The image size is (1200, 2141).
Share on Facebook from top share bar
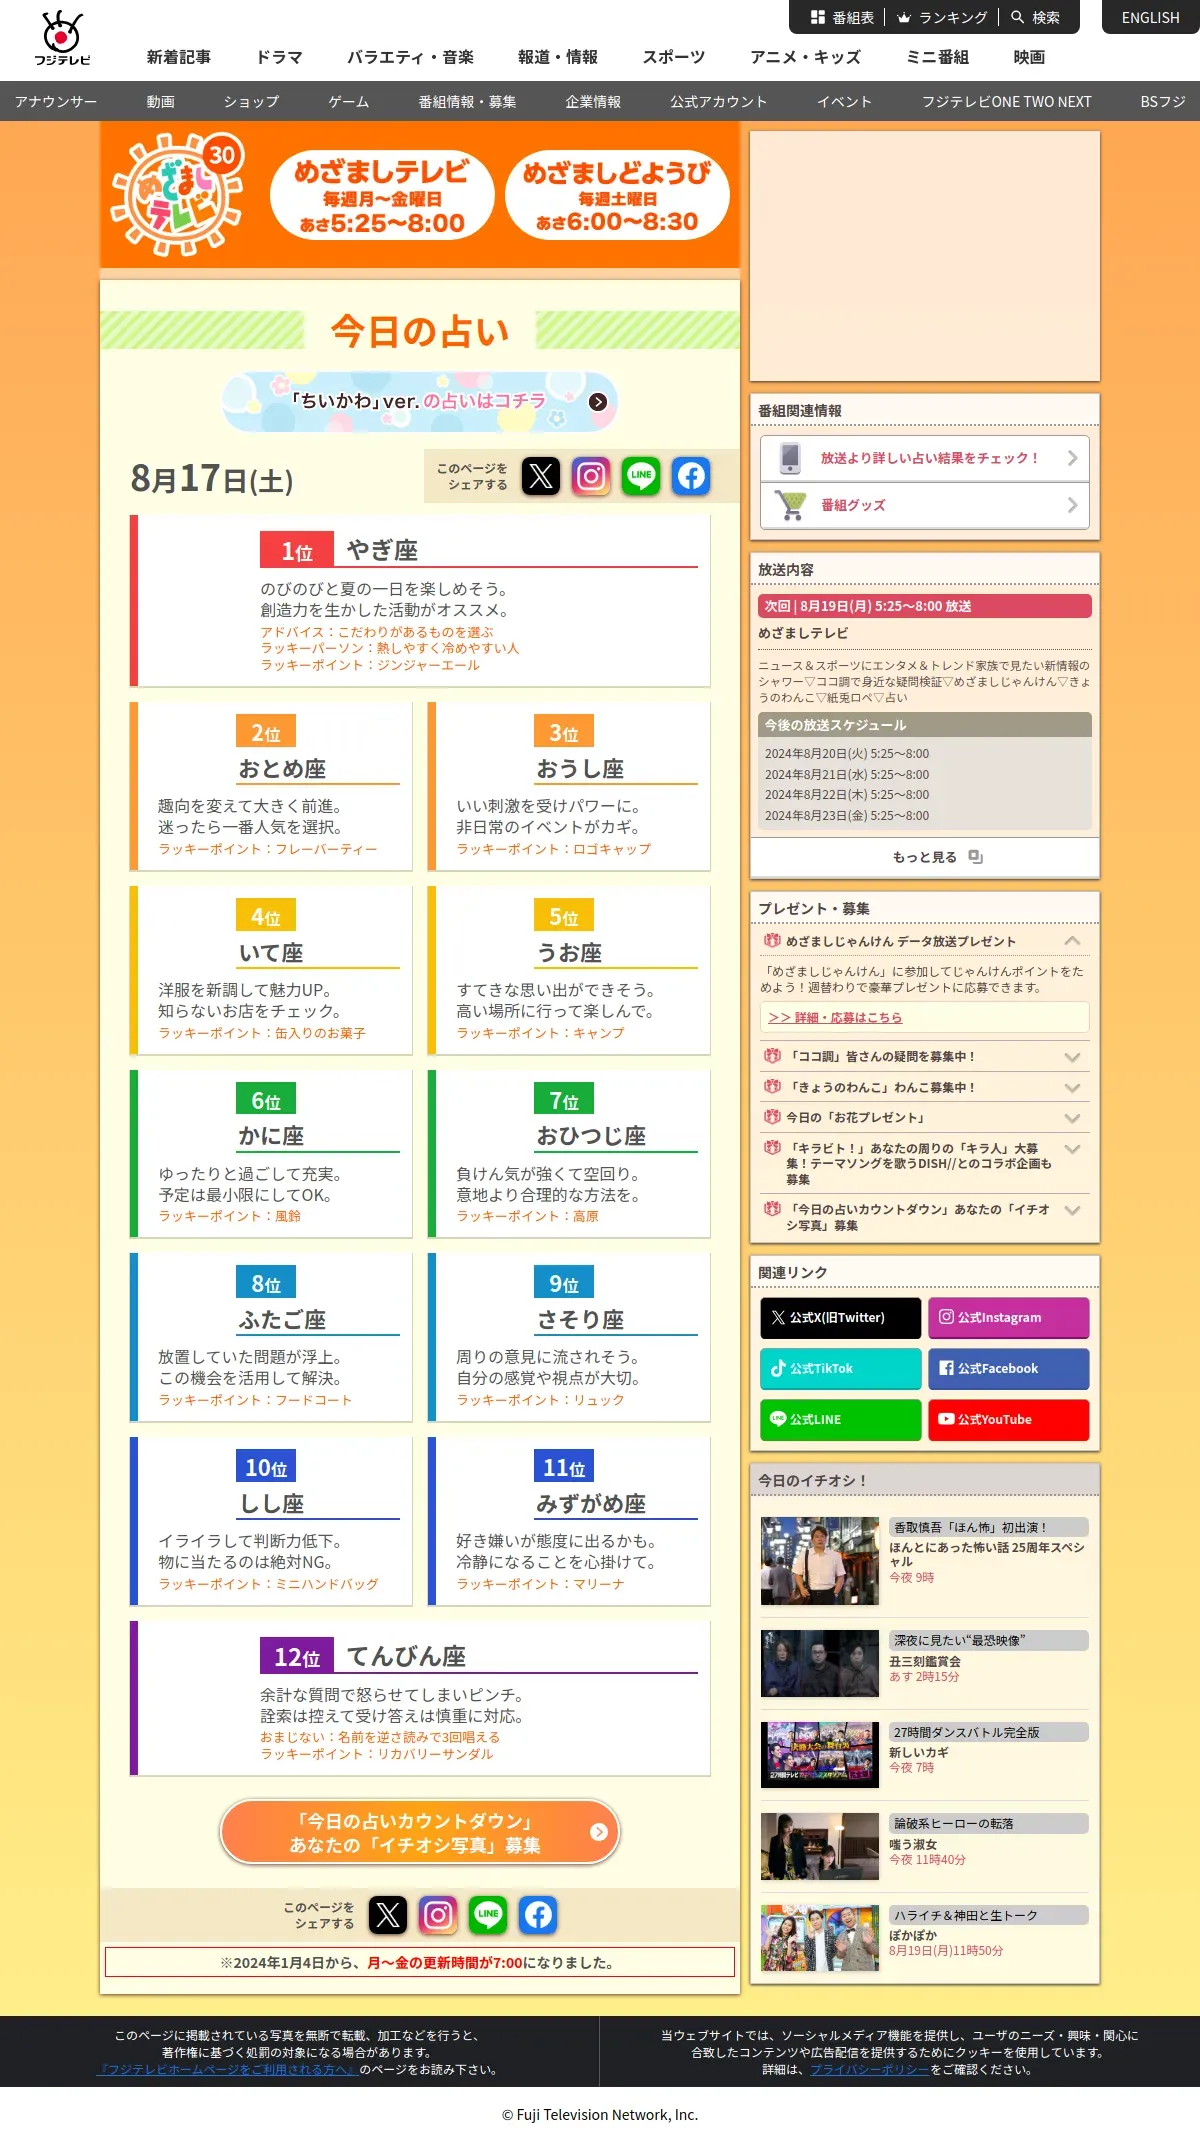(691, 476)
